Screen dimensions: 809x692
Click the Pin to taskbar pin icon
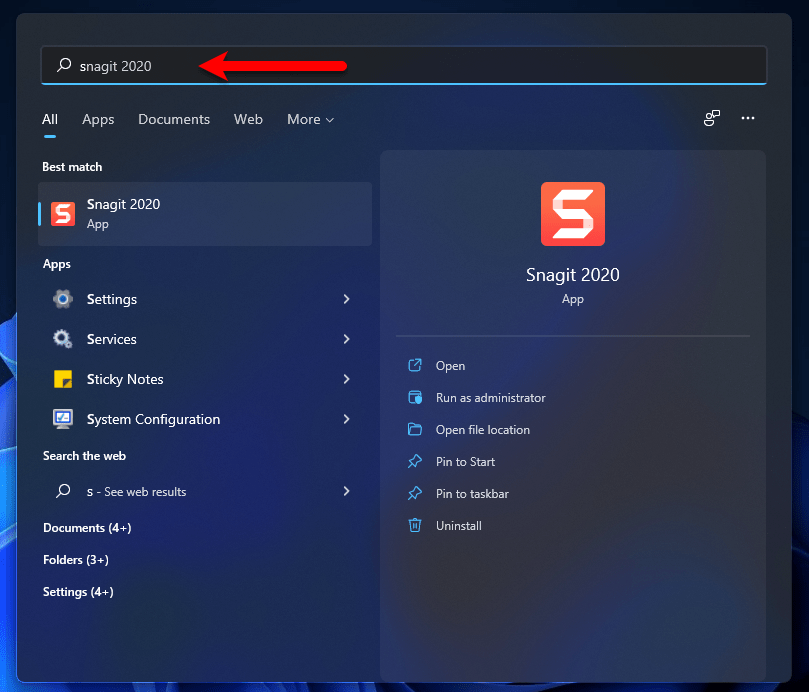click(x=415, y=493)
